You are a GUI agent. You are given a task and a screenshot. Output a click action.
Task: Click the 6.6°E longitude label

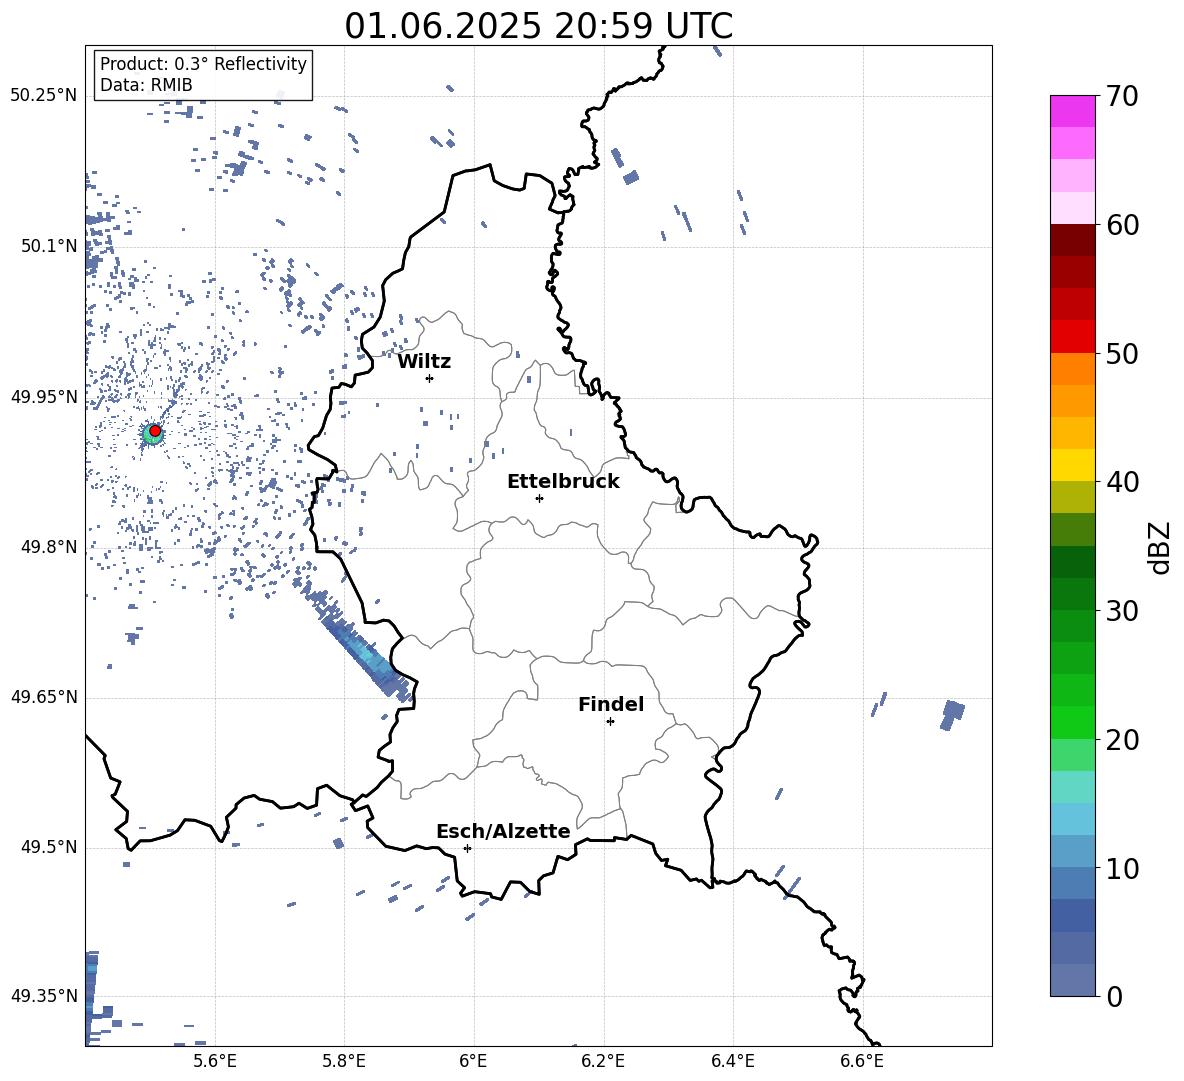click(x=862, y=1061)
